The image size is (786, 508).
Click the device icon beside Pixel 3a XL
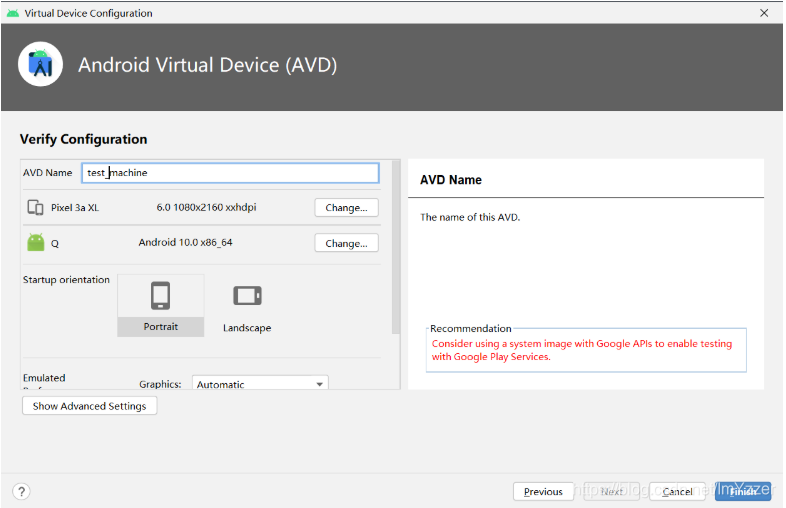click(x=35, y=207)
